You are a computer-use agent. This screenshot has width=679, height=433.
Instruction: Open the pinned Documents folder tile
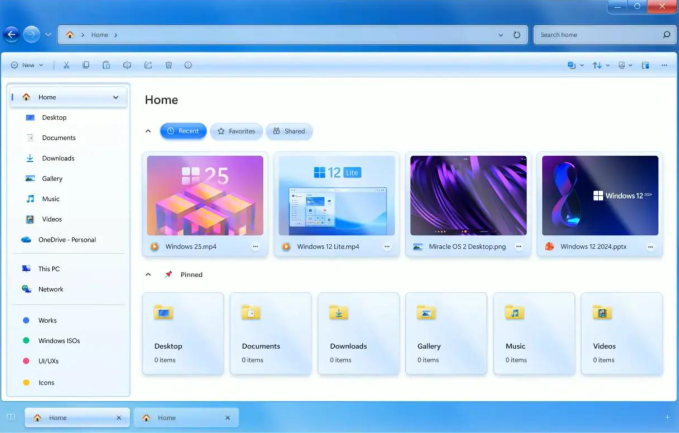(271, 333)
